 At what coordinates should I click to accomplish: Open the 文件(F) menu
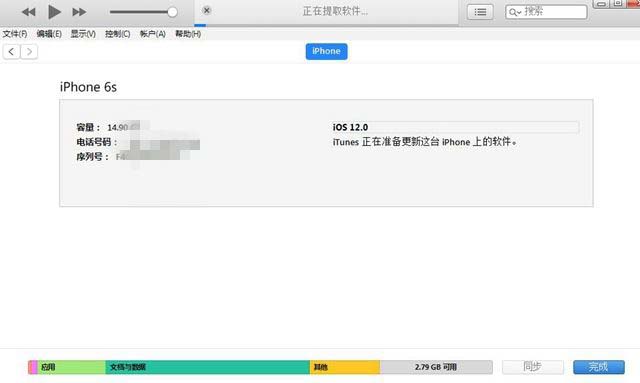(x=15, y=34)
